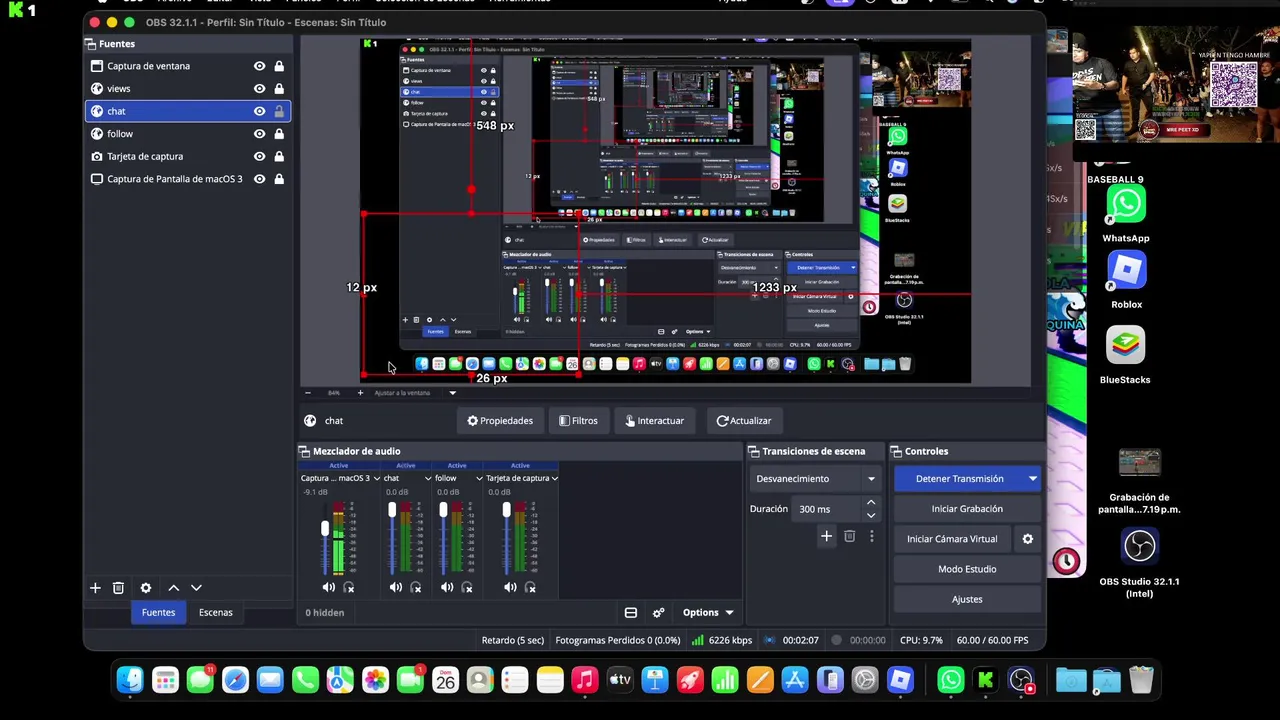
Task: Select the follow source row
Action: pyautogui.click(x=188, y=133)
